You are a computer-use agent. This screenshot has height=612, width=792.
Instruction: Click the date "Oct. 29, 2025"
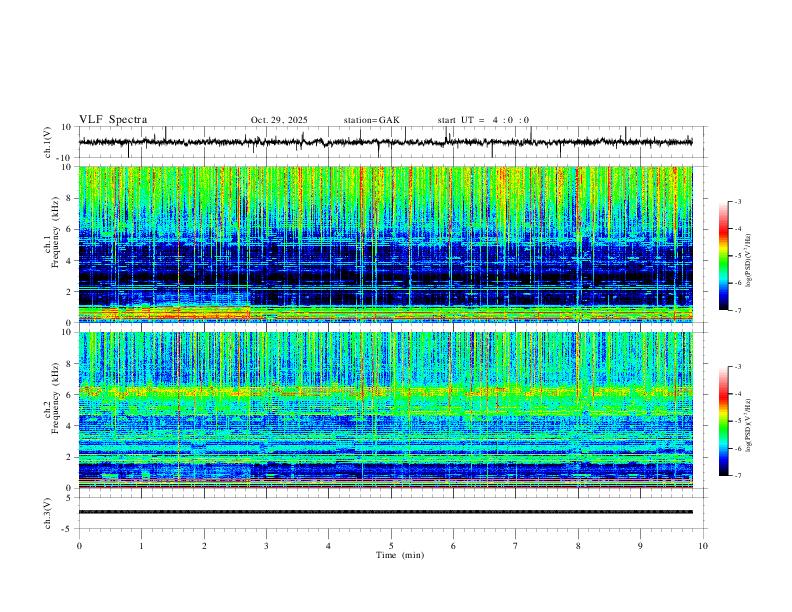click(279, 120)
